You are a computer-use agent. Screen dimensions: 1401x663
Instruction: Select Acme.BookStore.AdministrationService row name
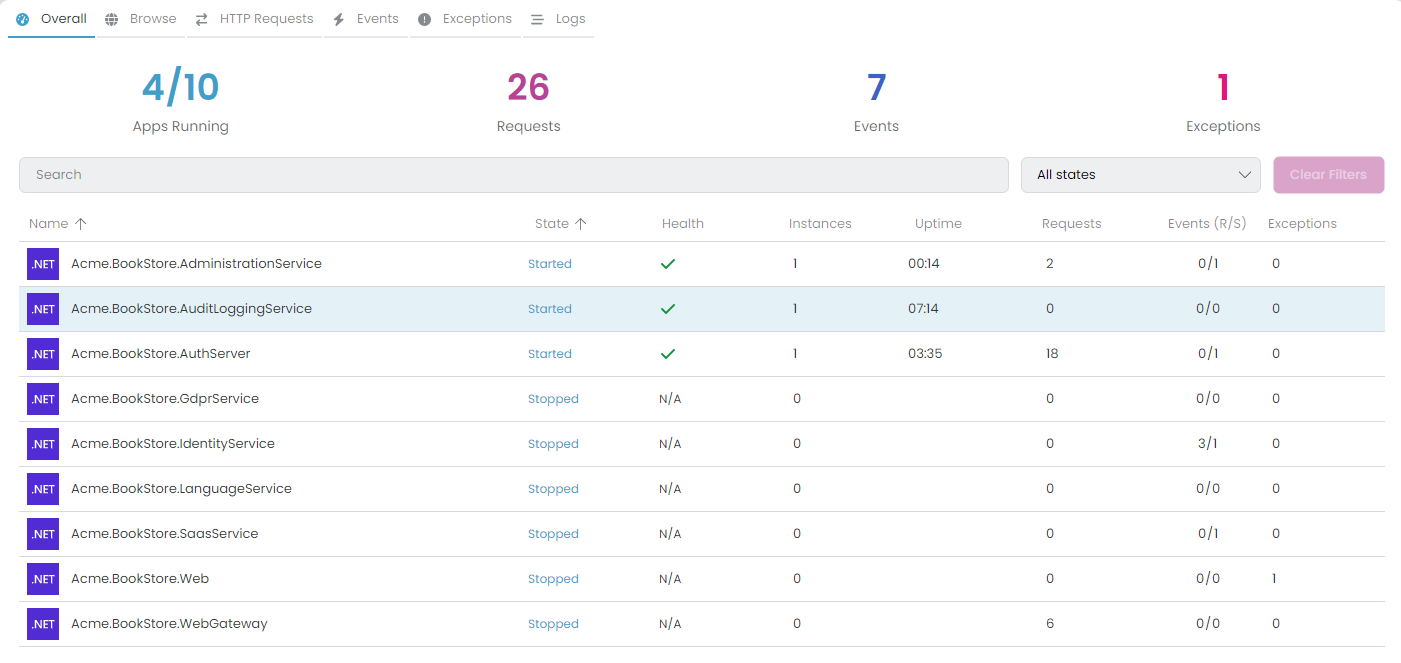pos(196,264)
